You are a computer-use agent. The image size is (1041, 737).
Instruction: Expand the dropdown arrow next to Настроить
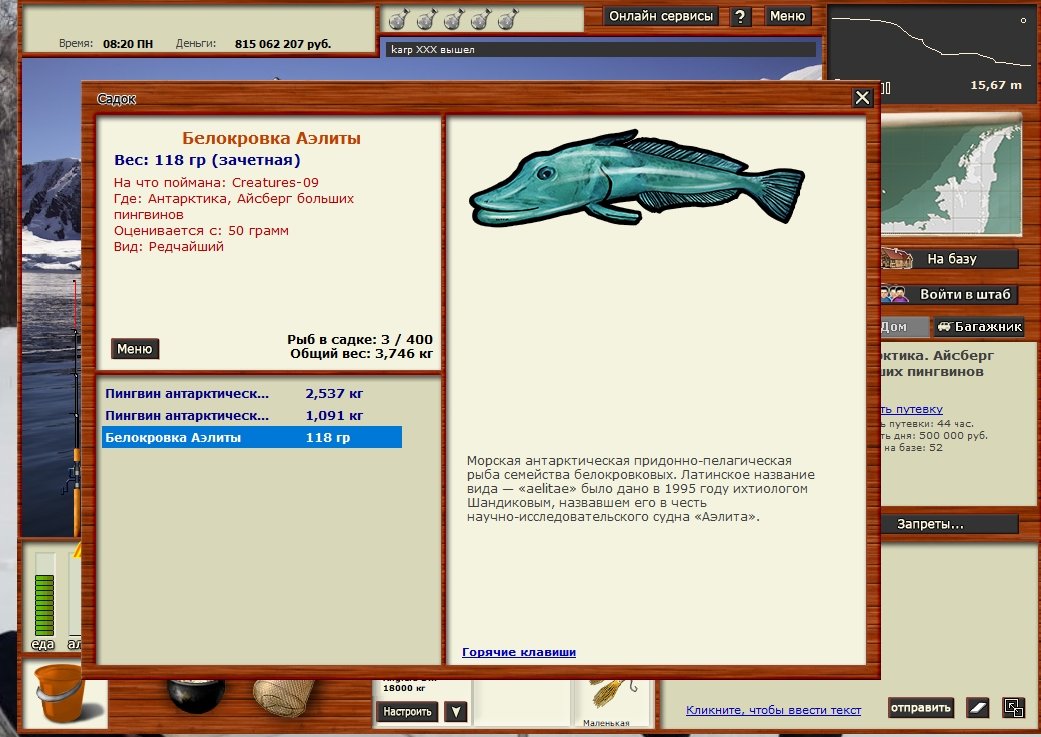[455, 712]
